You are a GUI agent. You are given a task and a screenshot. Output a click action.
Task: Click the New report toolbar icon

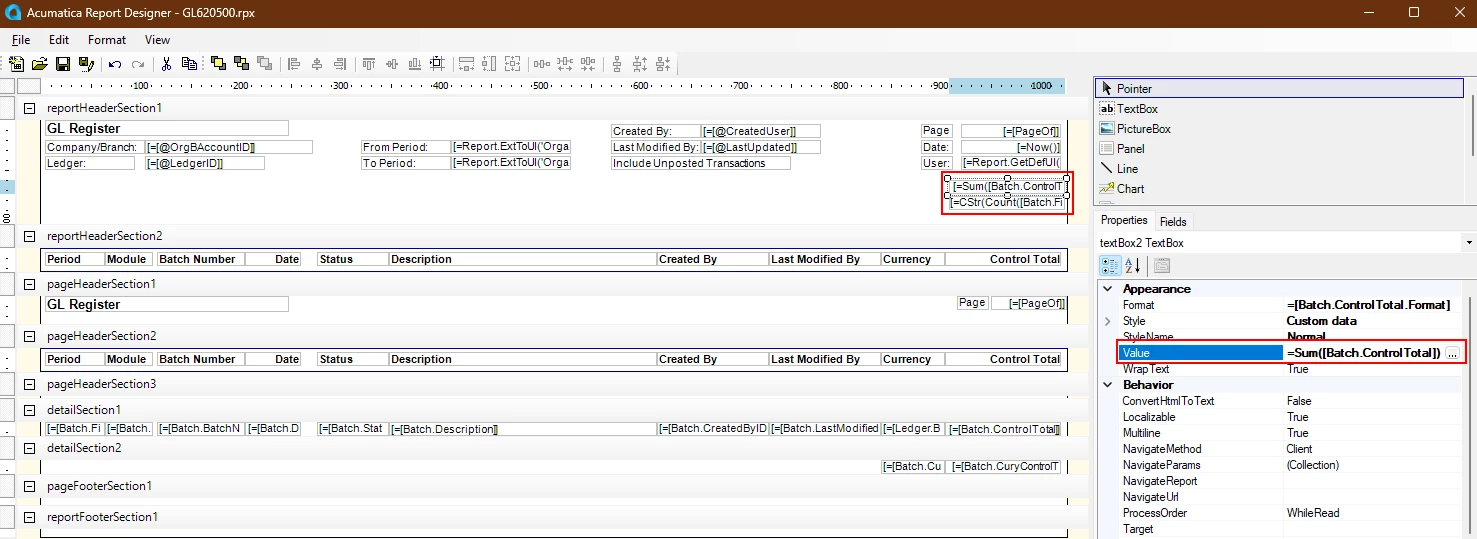pyautogui.click(x=16, y=63)
